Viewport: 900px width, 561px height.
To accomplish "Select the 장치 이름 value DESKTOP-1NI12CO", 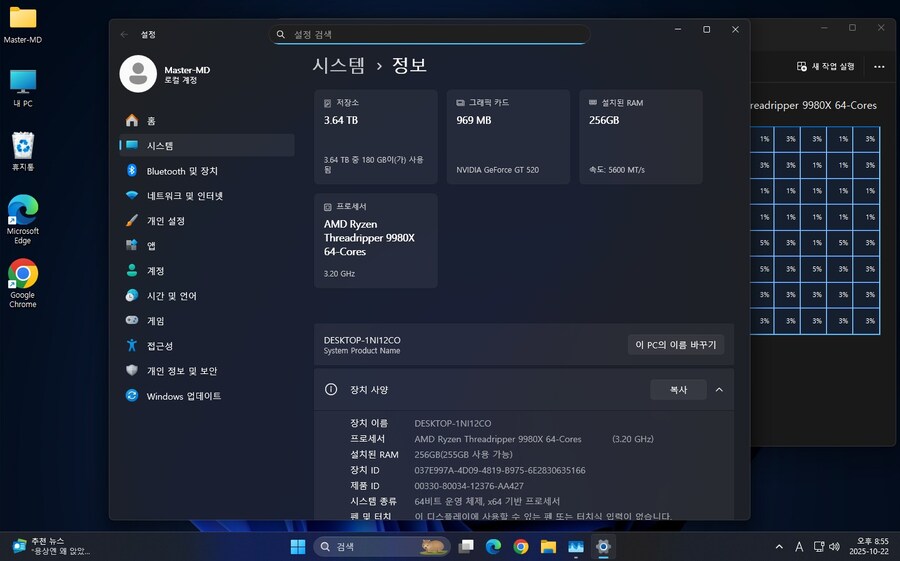I will (x=453, y=423).
